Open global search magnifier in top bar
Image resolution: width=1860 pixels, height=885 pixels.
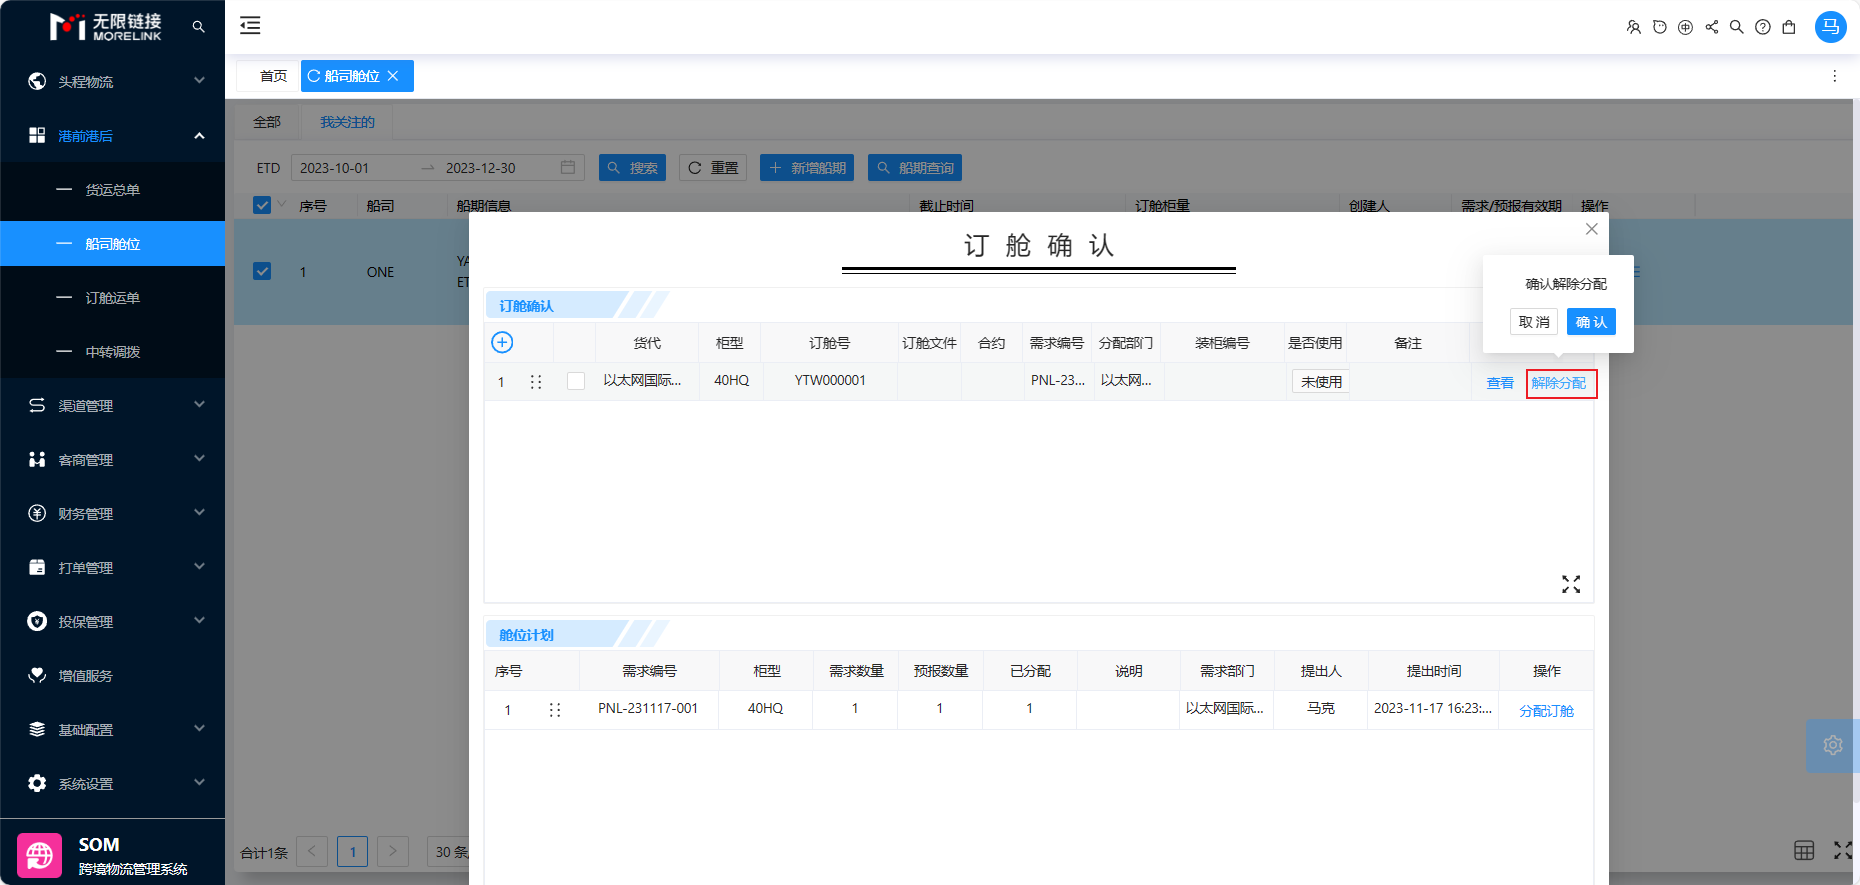1737,27
